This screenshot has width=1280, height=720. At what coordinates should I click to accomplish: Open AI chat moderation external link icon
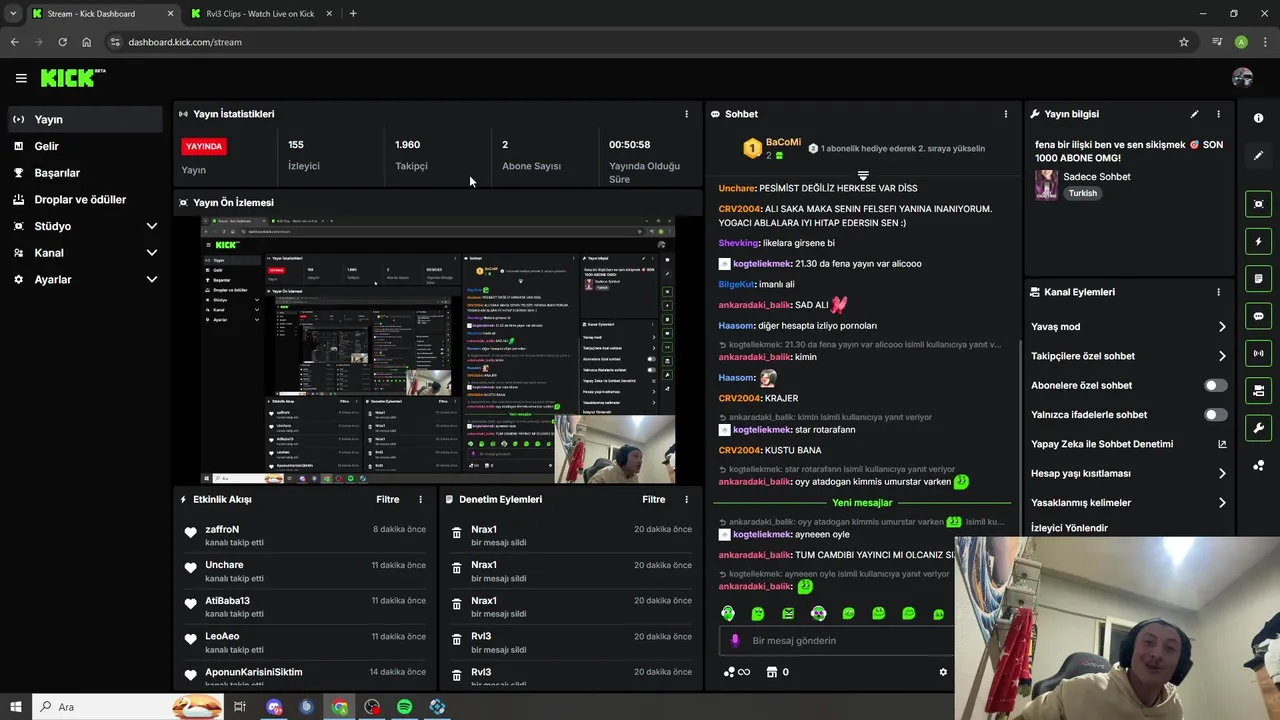1222,444
